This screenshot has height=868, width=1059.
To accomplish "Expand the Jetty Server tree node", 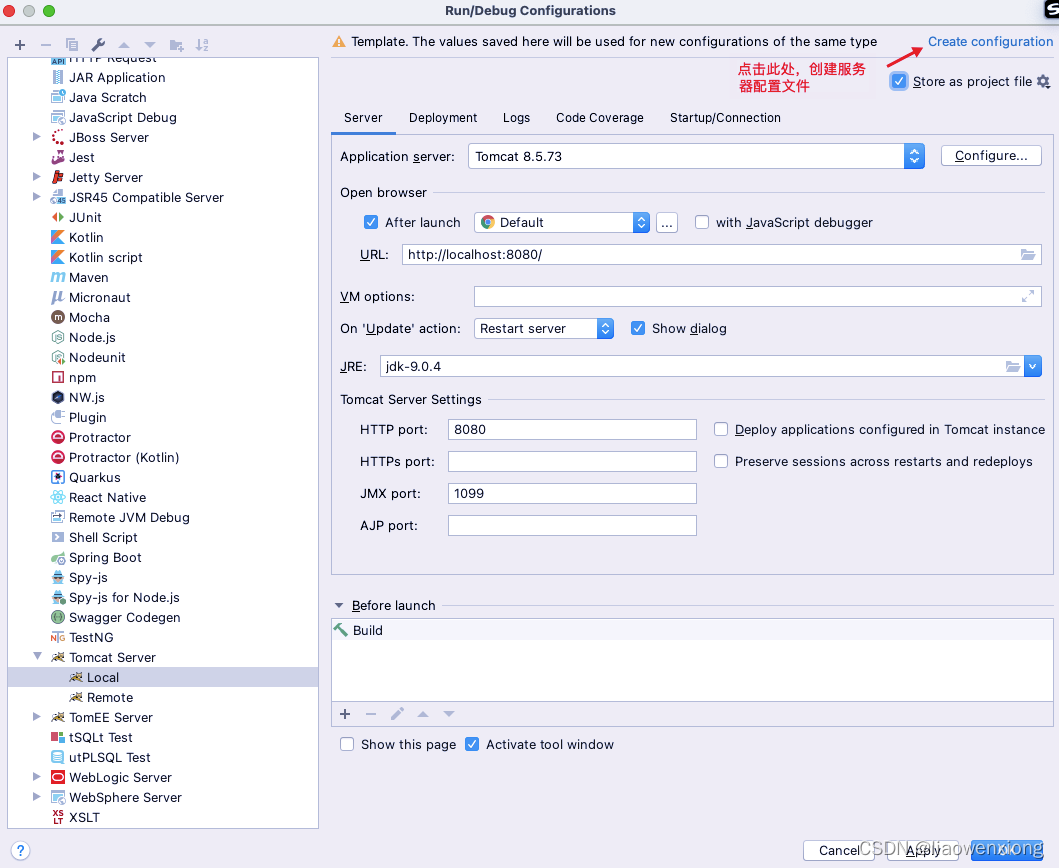I will [37, 177].
